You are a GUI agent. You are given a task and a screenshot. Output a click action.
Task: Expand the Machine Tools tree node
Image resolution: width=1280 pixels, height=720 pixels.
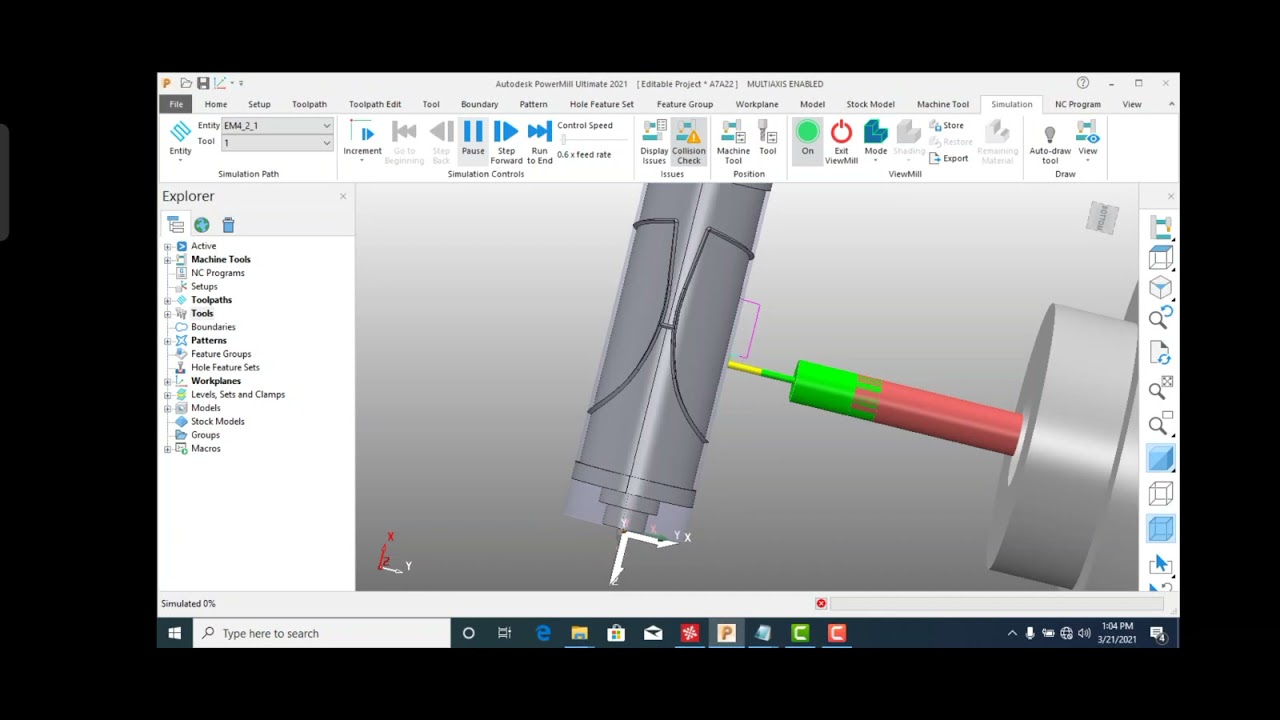[x=168, y=260]
